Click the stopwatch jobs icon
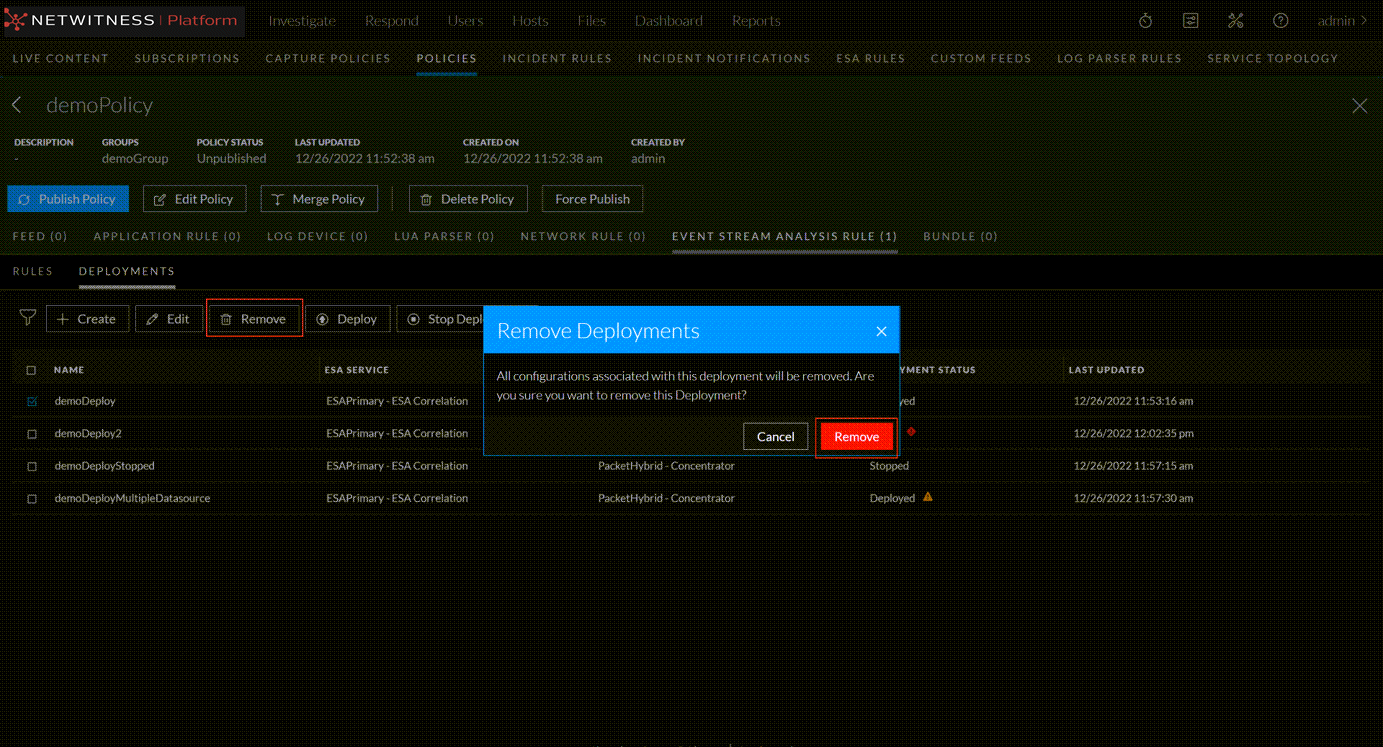The width and height of the screenshot is (1383, 747). tap(1146, 21)
